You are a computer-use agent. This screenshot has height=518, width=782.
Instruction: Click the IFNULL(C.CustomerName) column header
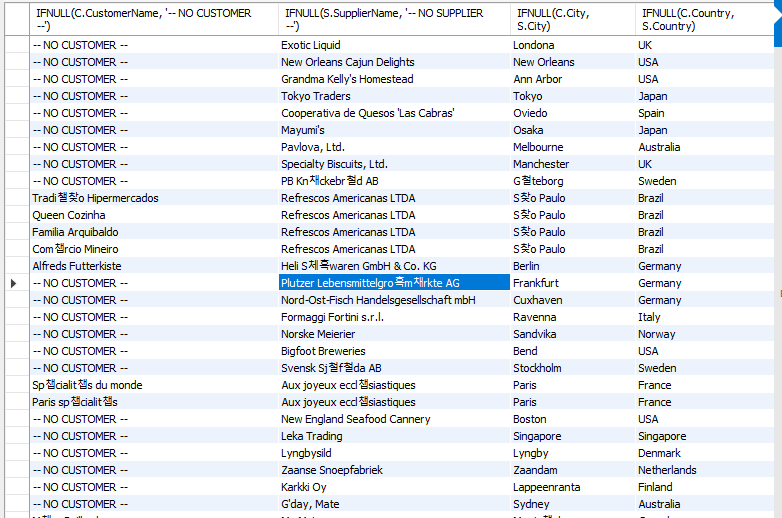pos(154,19)
